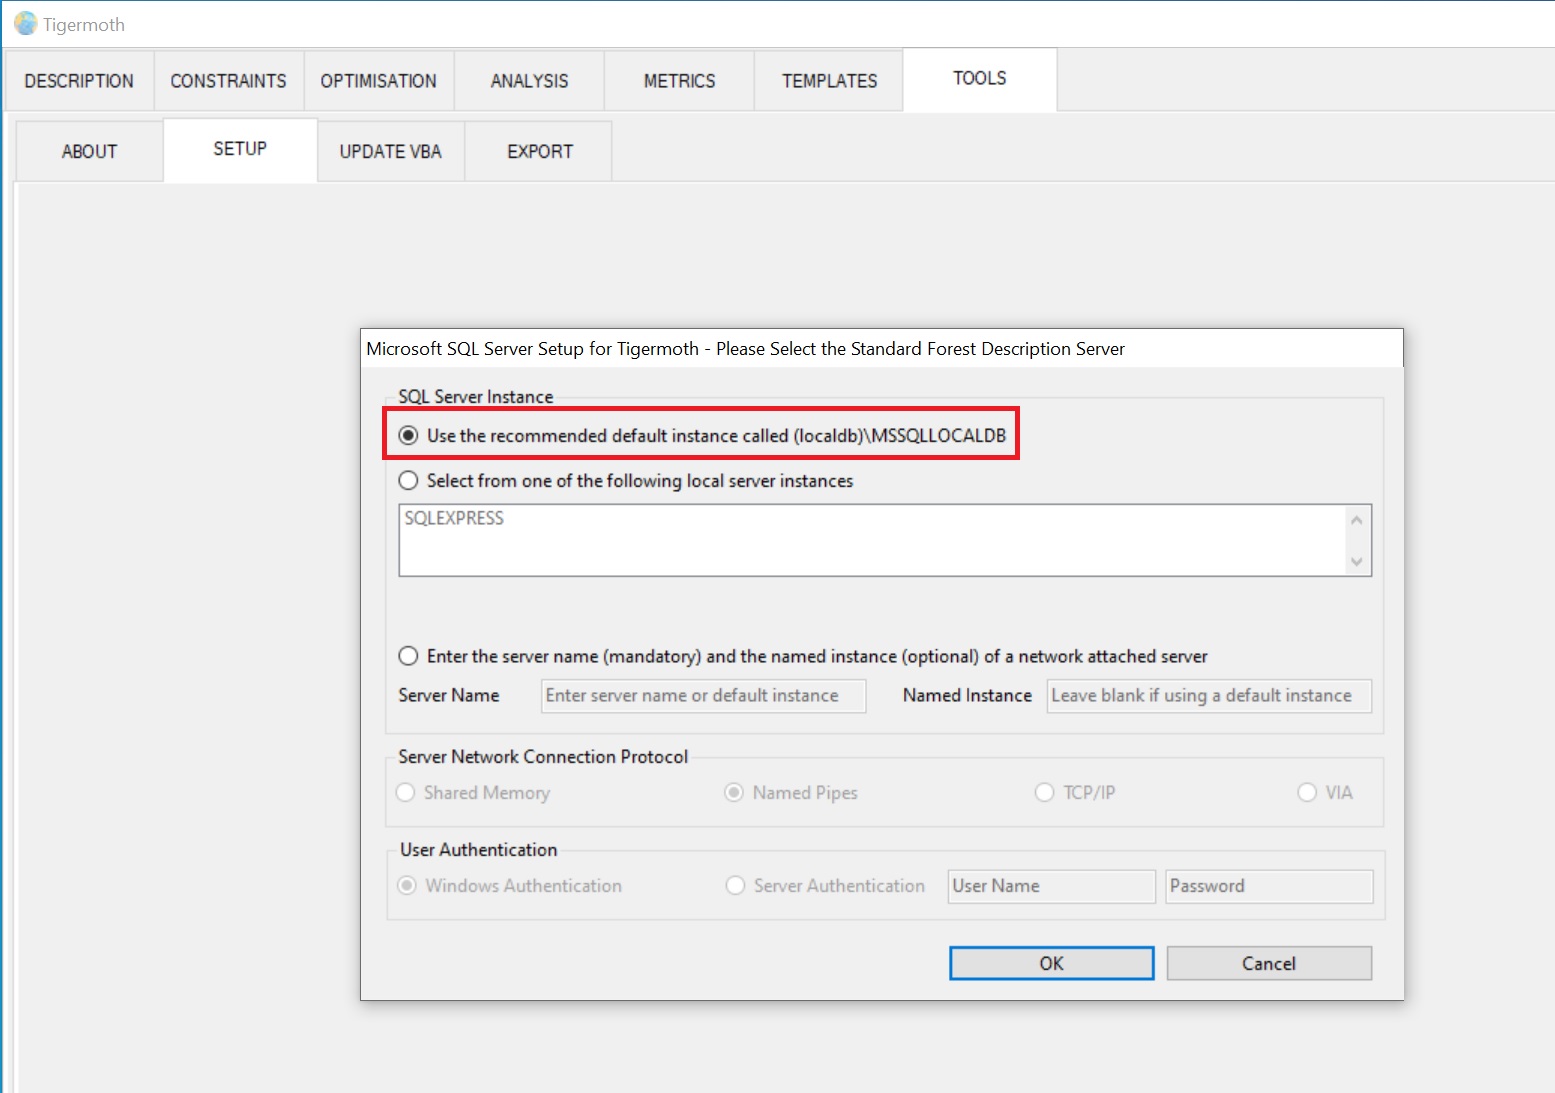Click the instance list scroll up arrow
Viewport: 1555px width, 1093px height.
(x=1357, y=520)
